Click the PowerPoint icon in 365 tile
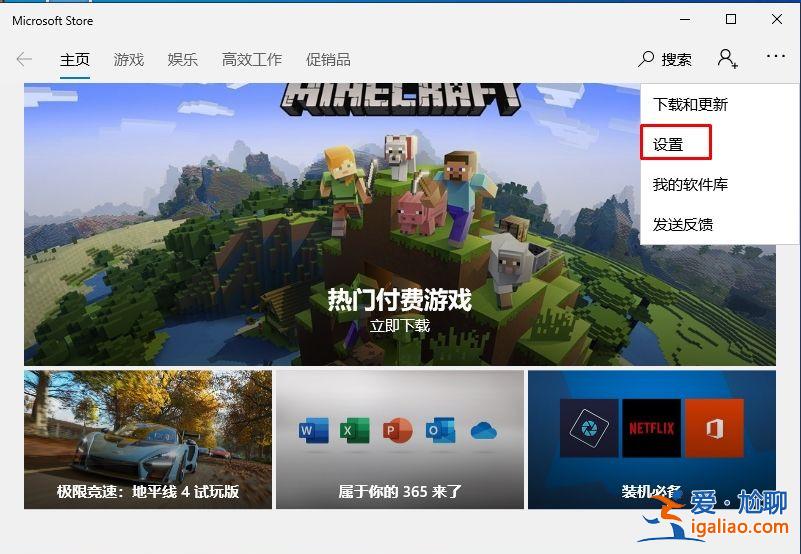Viewport: 801px width, 554px height. coord(397,430)
